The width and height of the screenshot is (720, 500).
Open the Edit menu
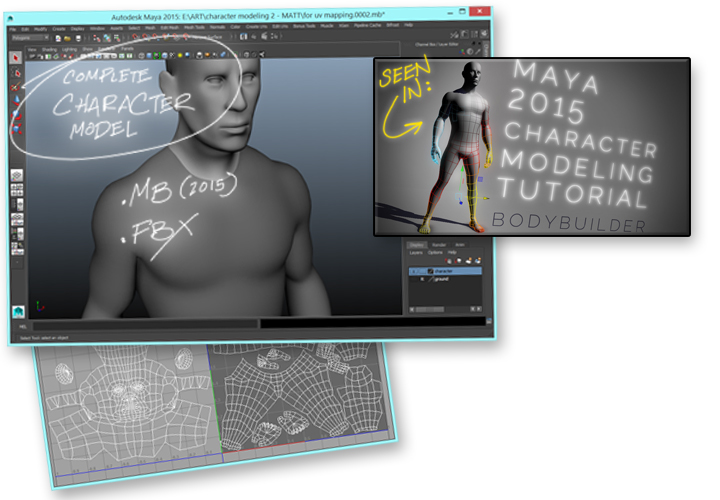click(25, 29)
